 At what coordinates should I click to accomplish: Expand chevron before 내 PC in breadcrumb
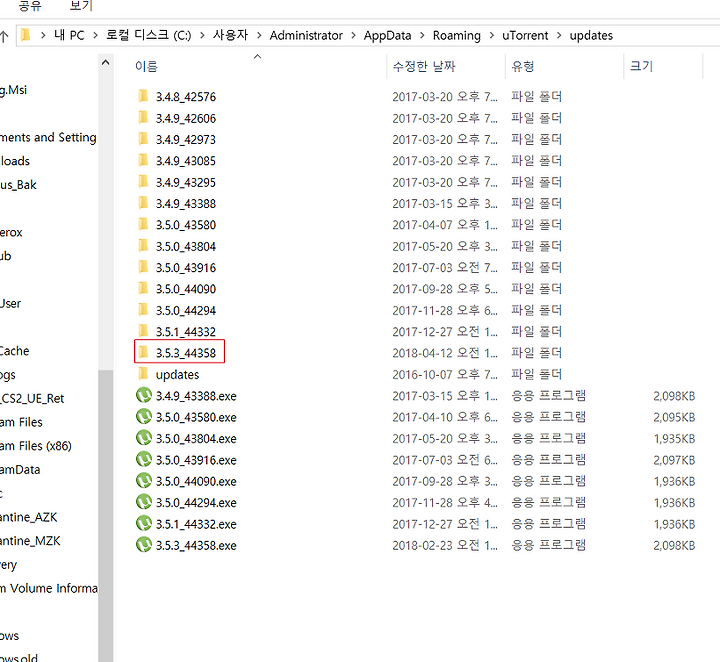click(43, 35)
